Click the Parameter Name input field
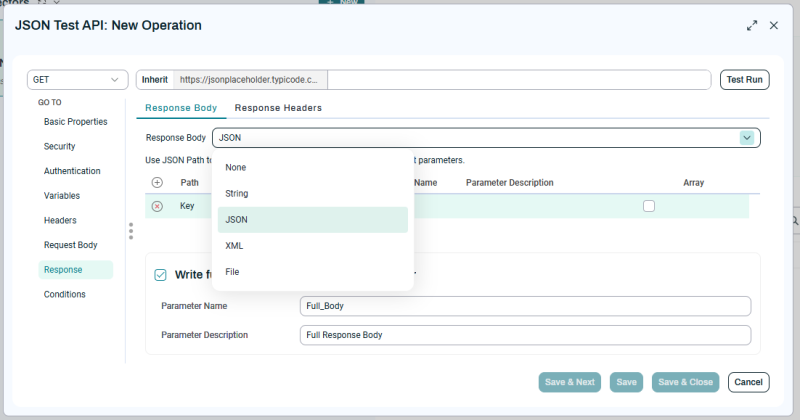The height and width of the screenshot is (420, 800). tap(524, 307)
